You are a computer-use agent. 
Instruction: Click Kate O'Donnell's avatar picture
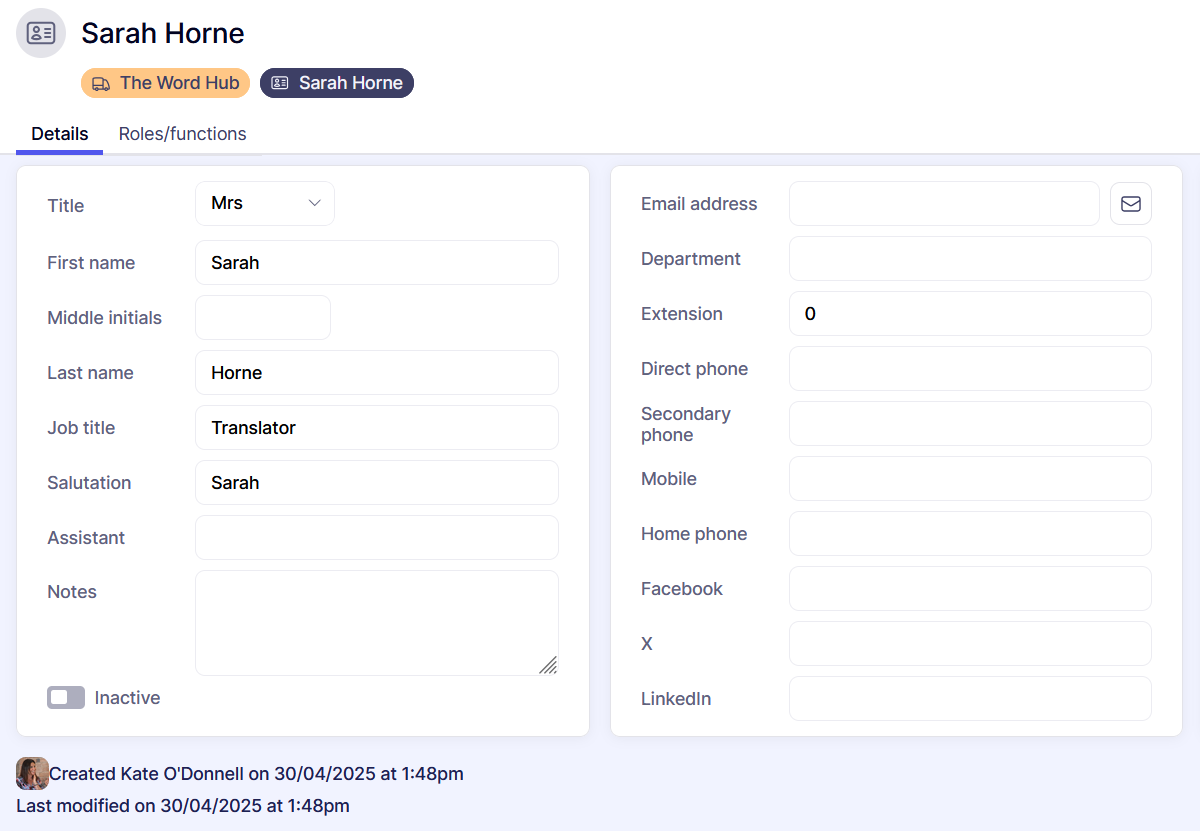[32, 773]
